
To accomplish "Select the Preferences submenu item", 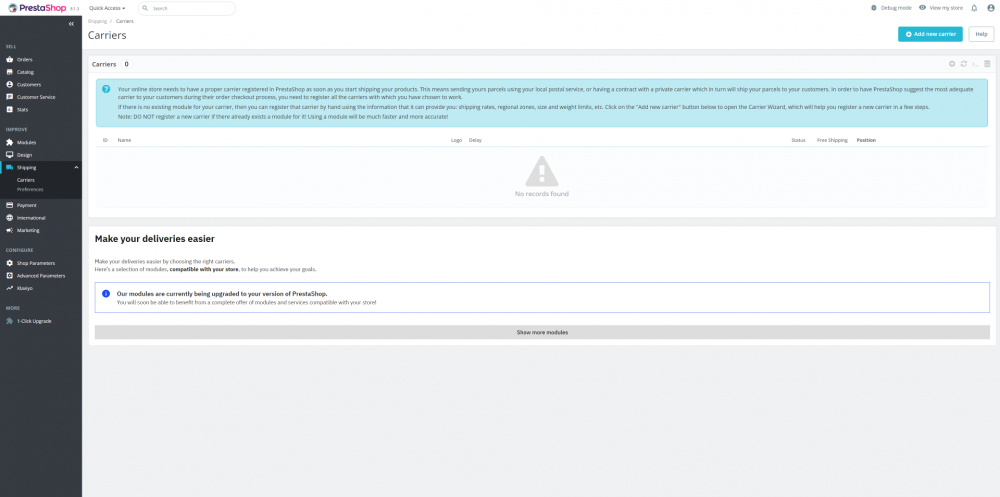I will [x=30, y=189].
